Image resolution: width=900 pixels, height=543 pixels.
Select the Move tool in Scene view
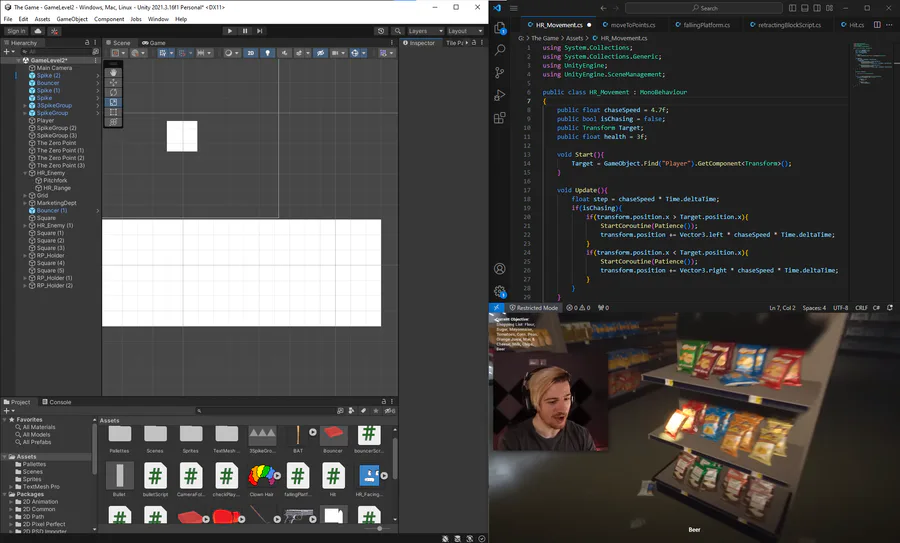[x=113, y=82]
